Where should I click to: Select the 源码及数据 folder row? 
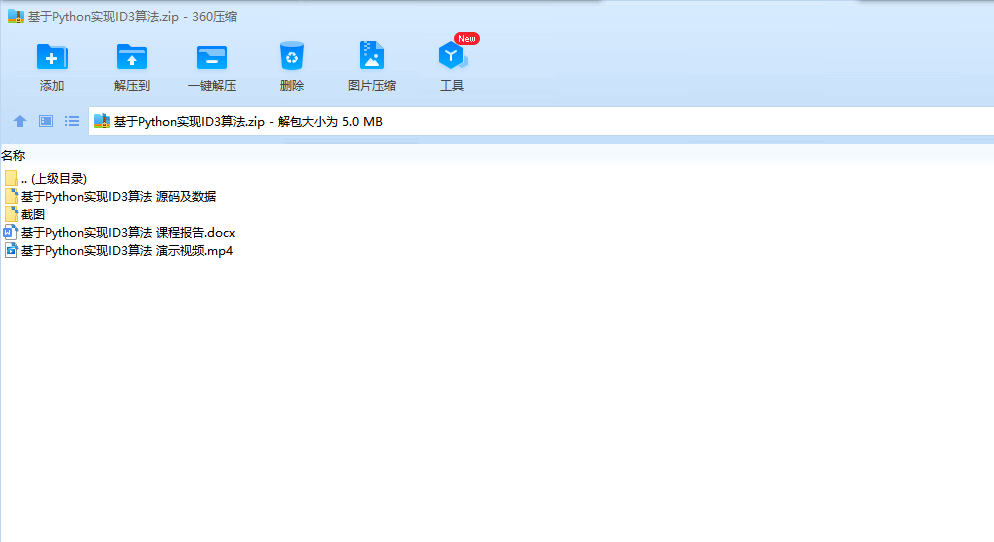pos(110,197)
